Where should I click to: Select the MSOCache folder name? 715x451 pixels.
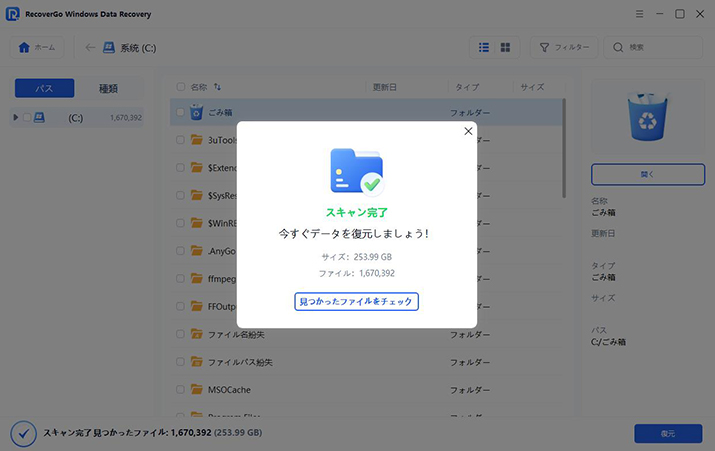(229, 390)
